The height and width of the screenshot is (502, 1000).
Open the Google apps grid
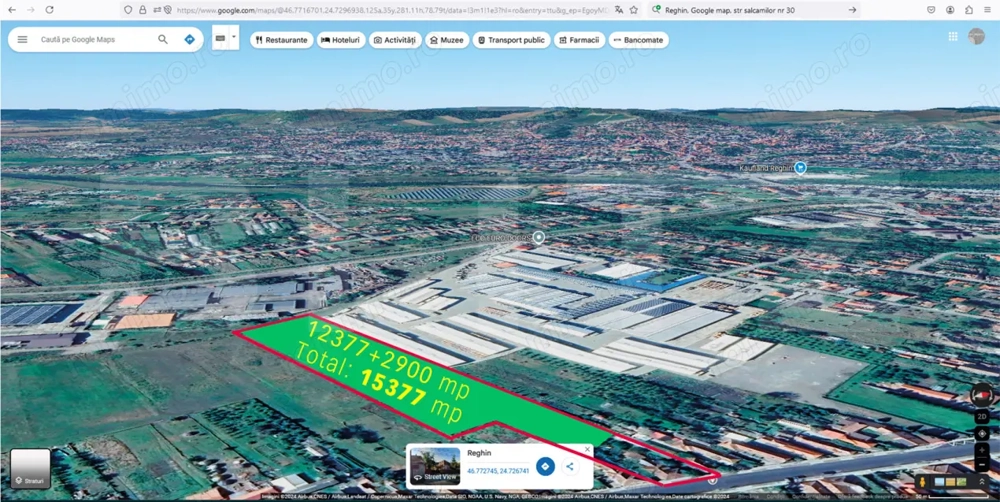pyautogui.click(x=953, y=36)
